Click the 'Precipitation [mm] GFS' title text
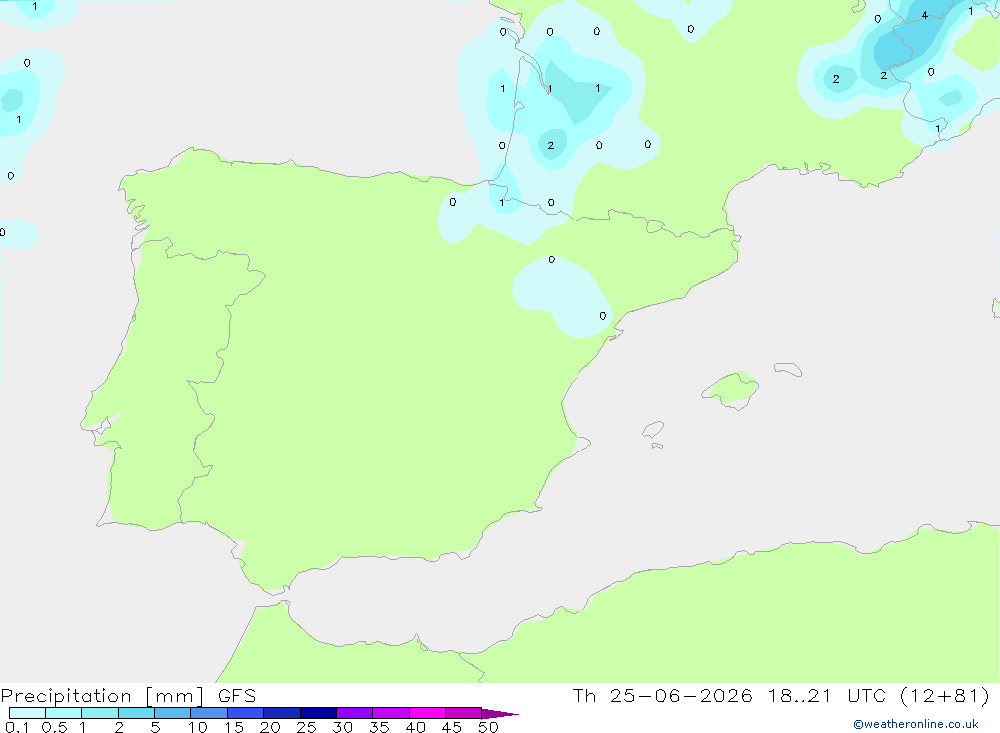1000x733 pixels. [x=128, y=696]
